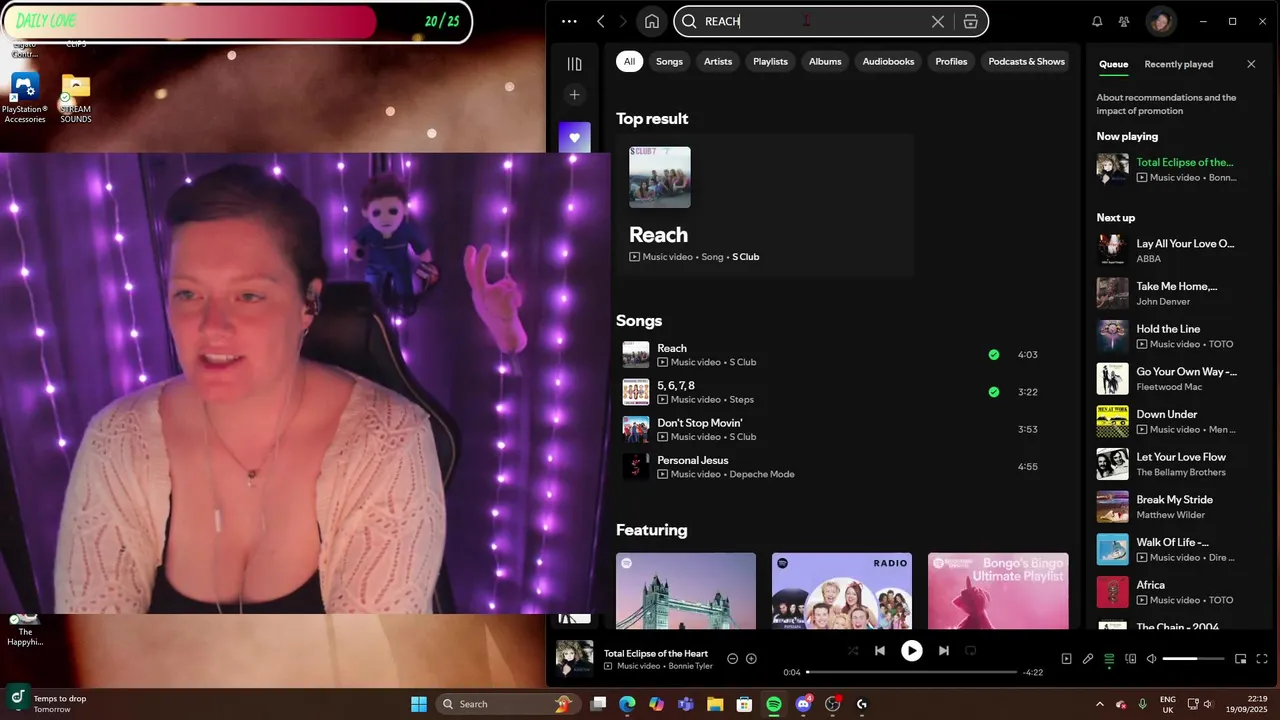
Task: Enter full screen player mode
Action: coord(1262,659)
